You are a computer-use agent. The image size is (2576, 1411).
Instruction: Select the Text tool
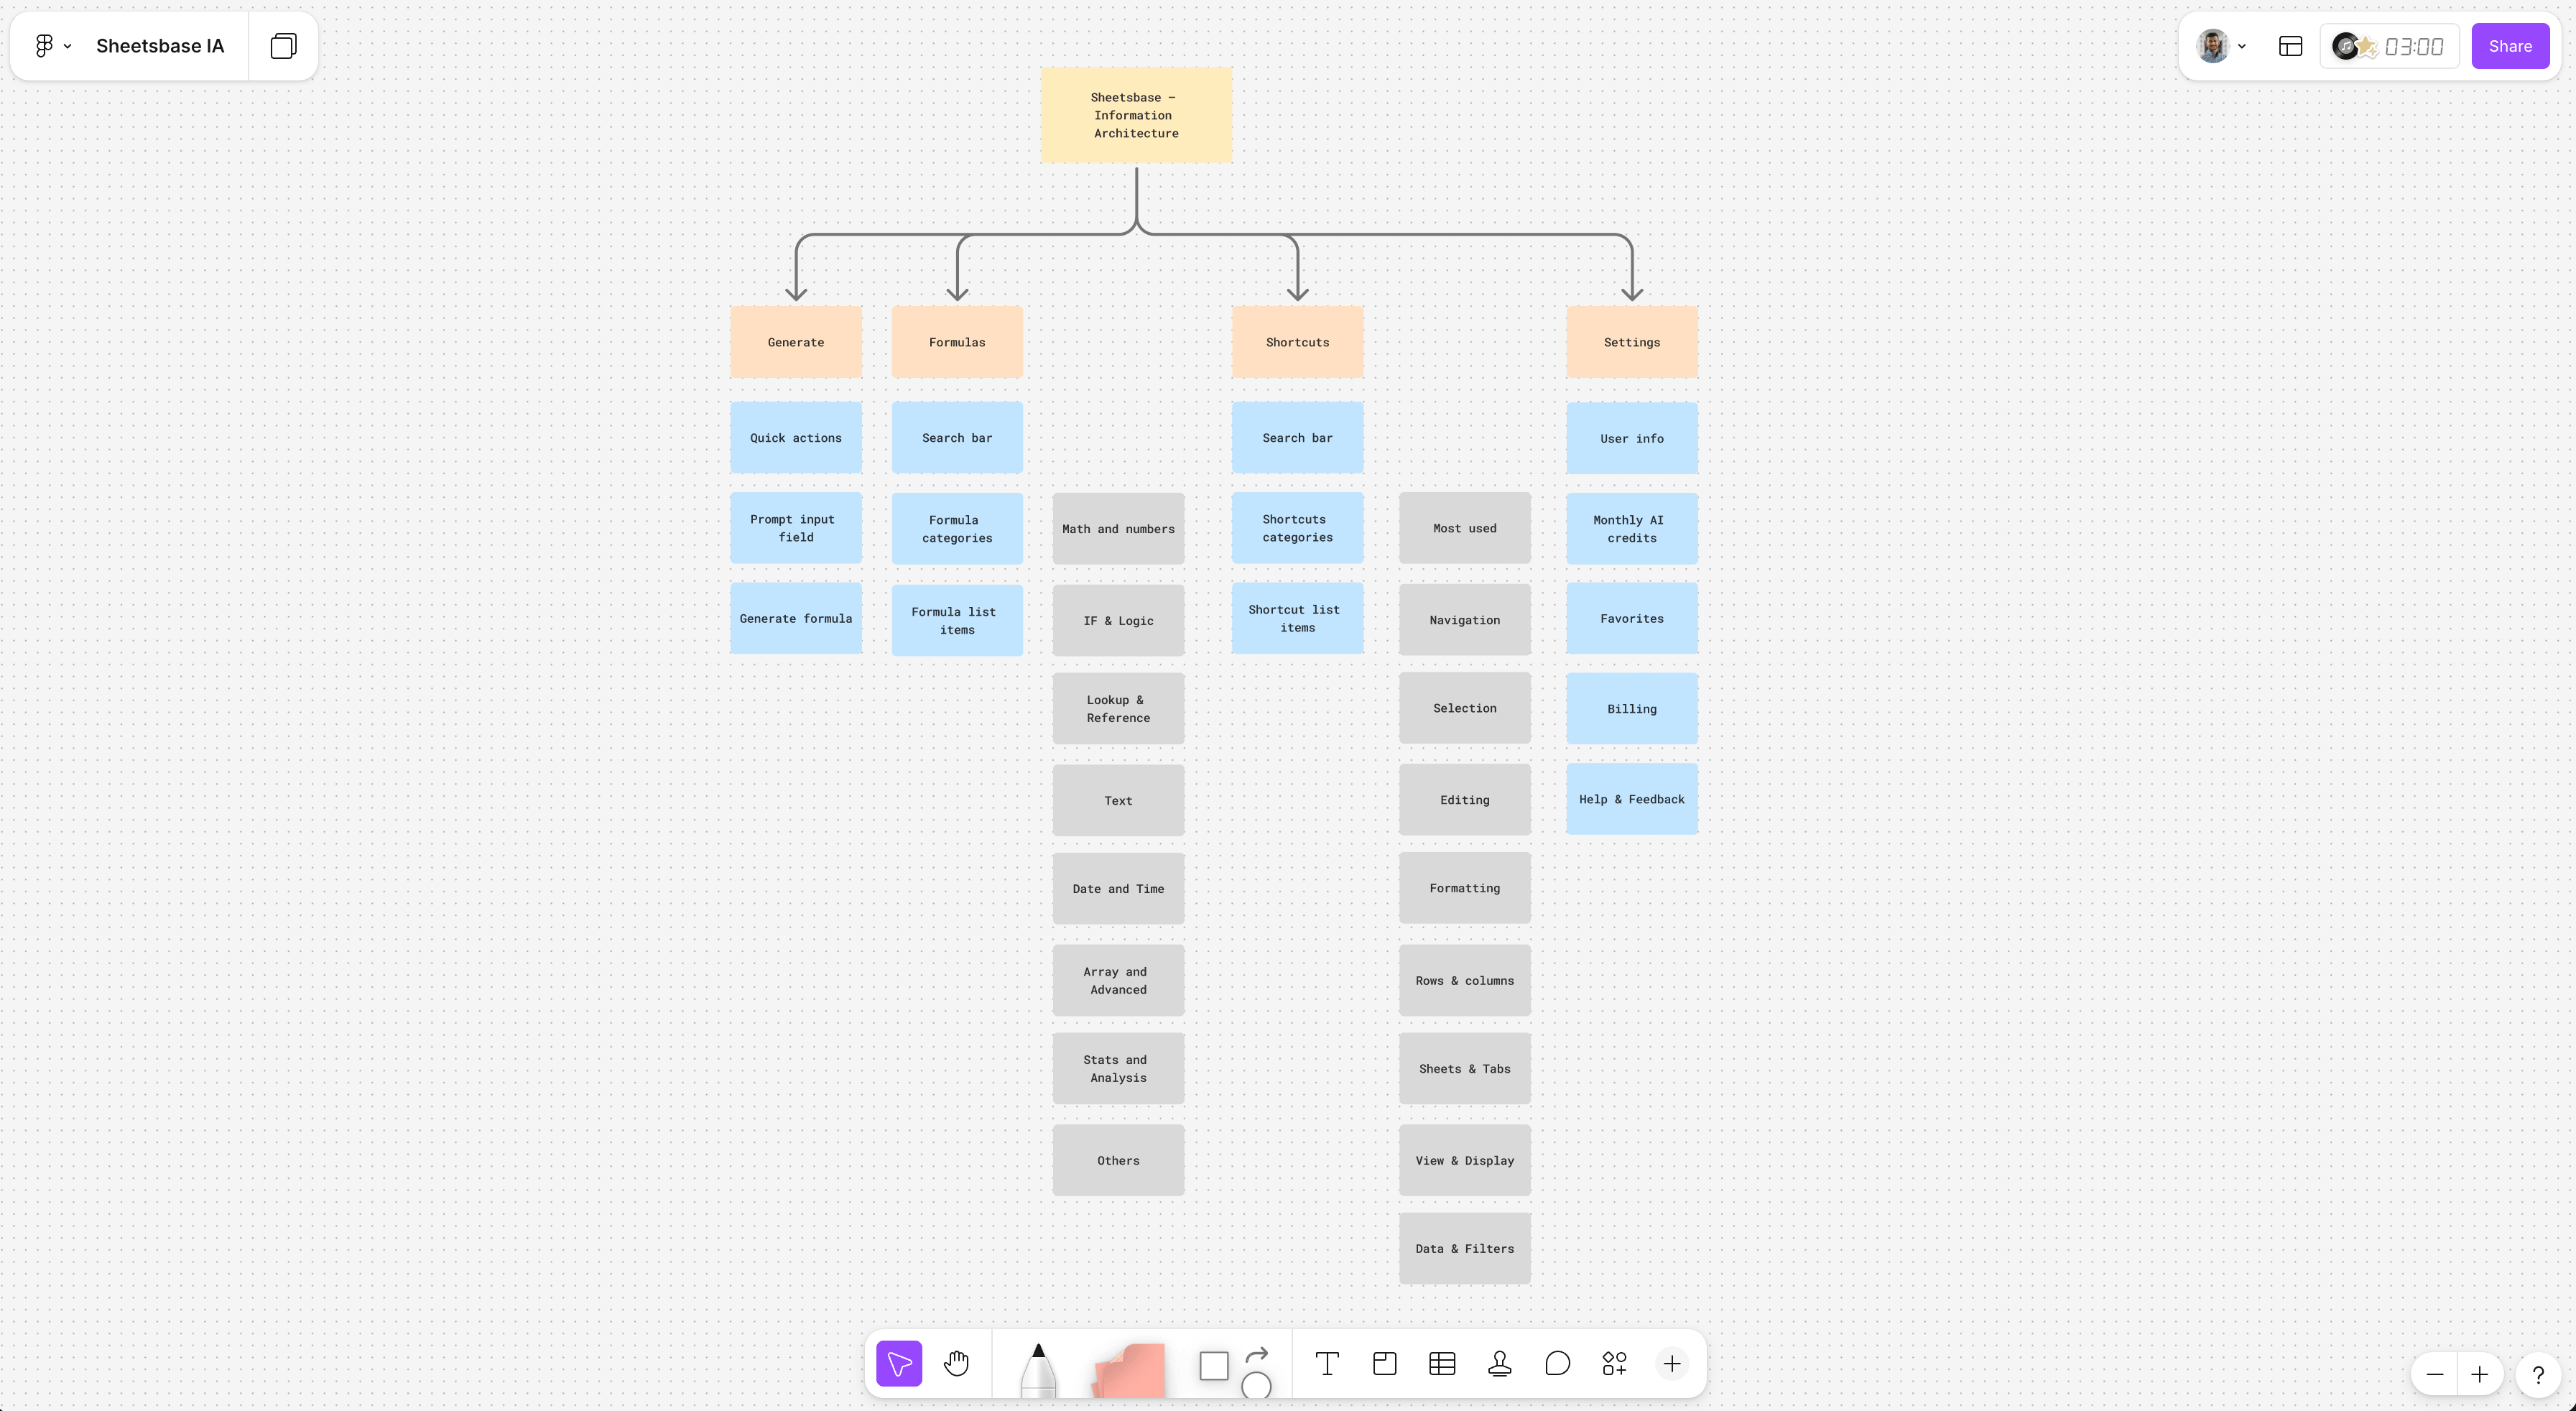(1327, 1363)
